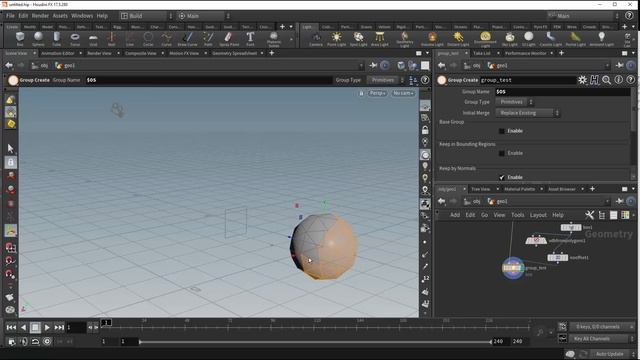The image size is (640, 360).
Task: Add a Sky Light from the shelf
Action: pyautogui.click(x=509, y=39)
